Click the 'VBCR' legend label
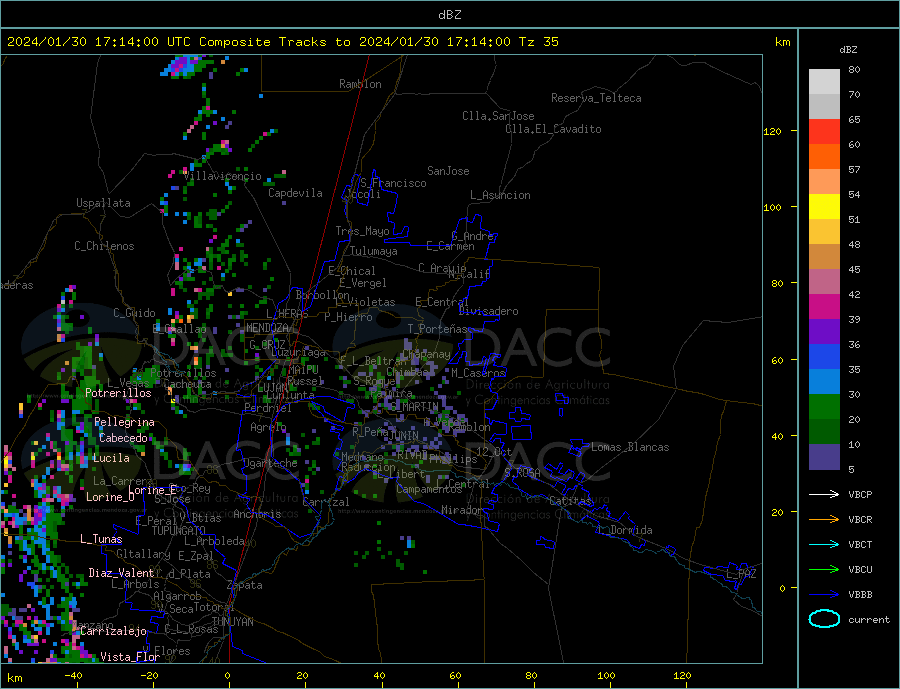The width and height of the screenshot is (900, 689). click(x=860, y=520)
